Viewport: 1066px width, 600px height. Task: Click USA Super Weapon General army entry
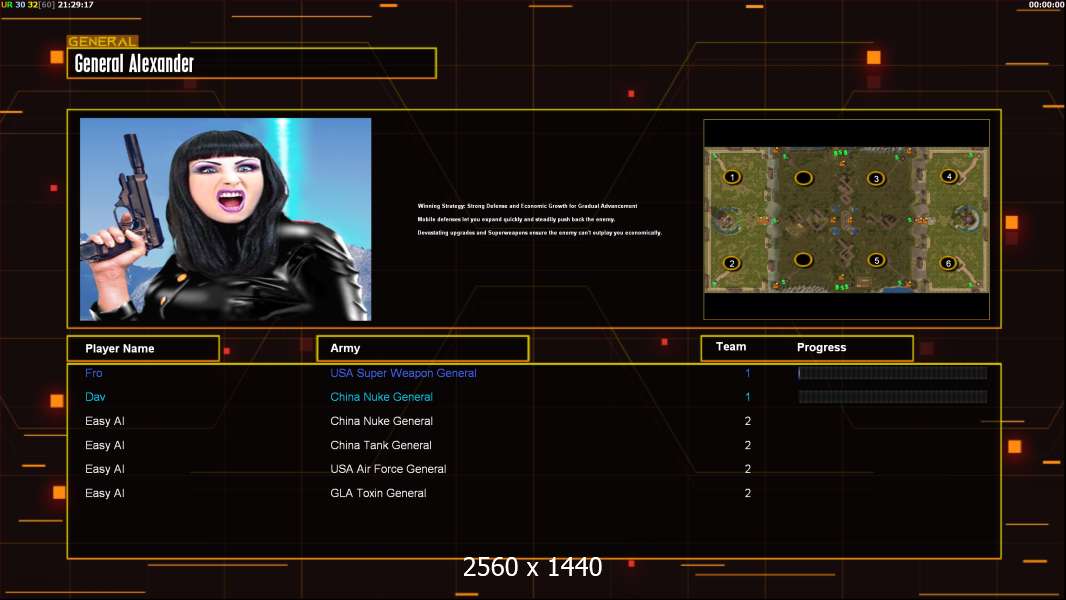click(403, 373)
